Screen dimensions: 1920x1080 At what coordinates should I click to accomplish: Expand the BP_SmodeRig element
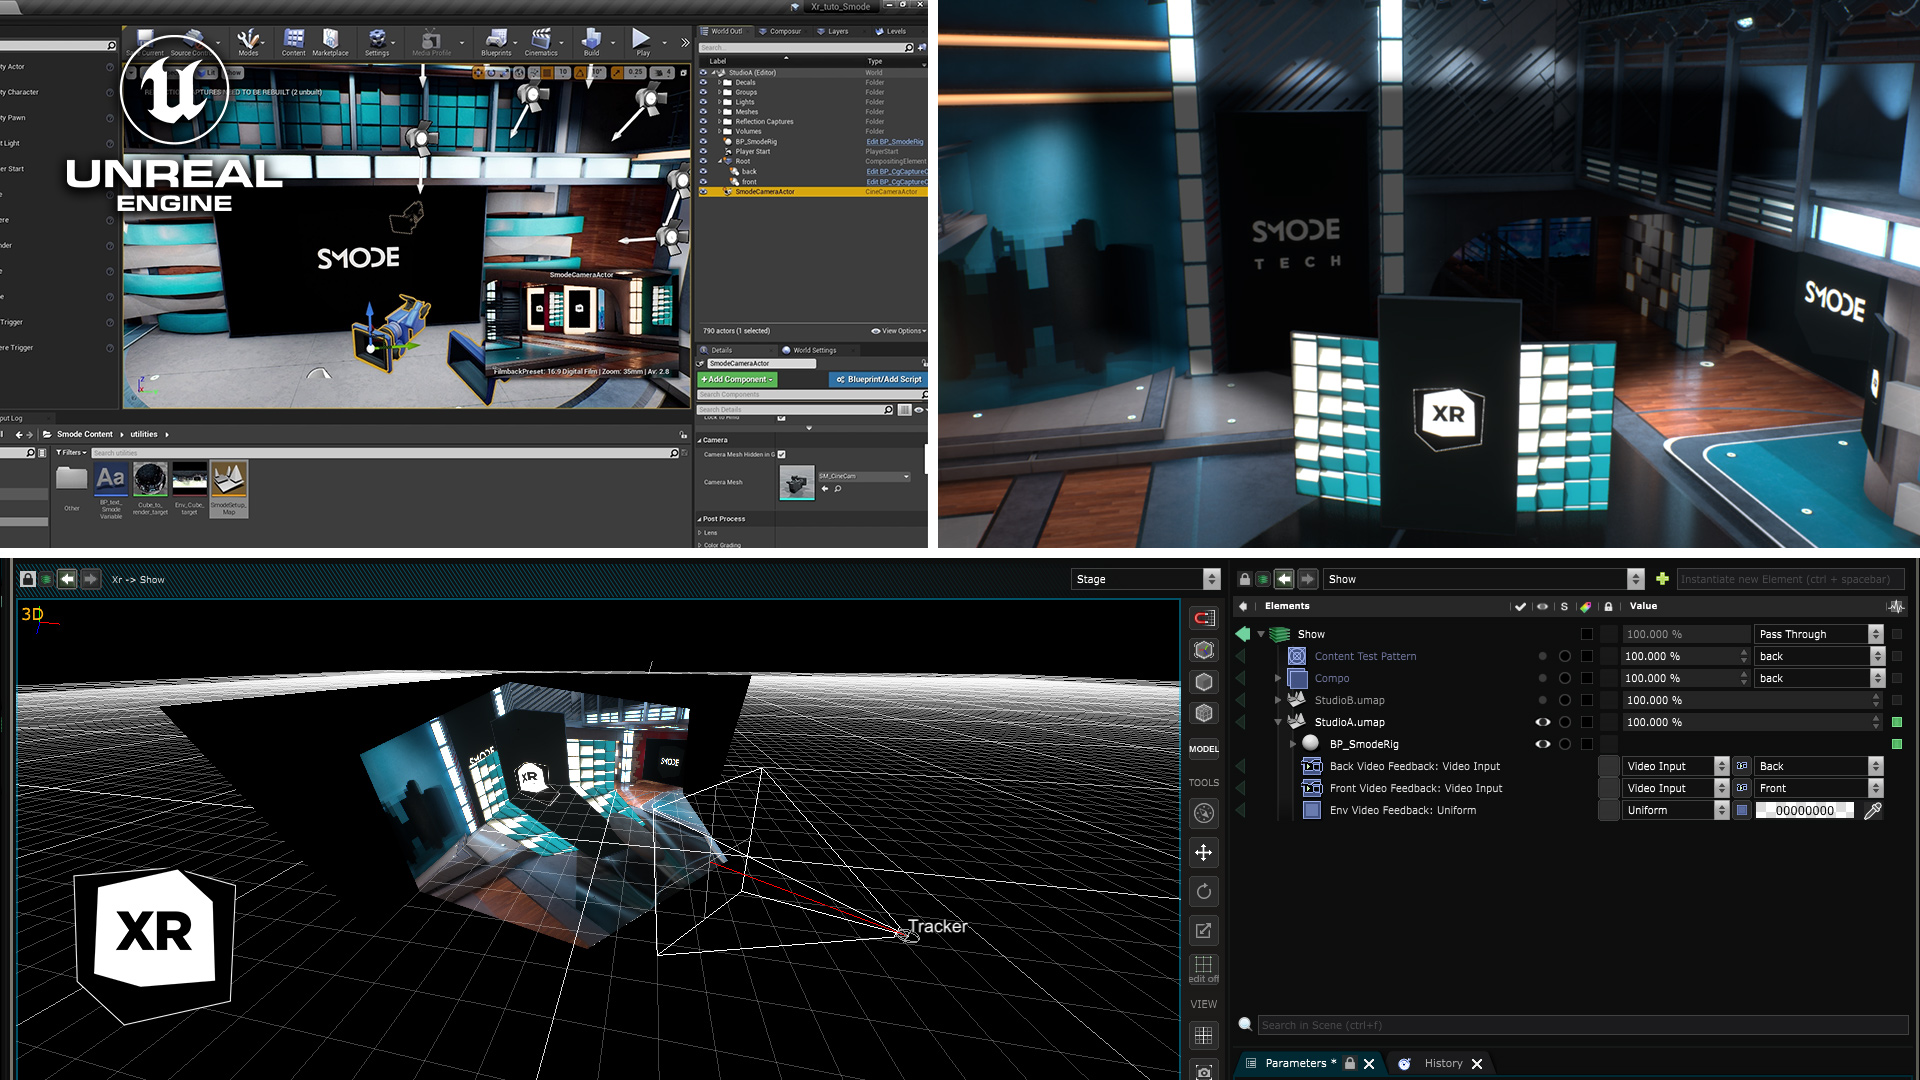pos(1293,744)
